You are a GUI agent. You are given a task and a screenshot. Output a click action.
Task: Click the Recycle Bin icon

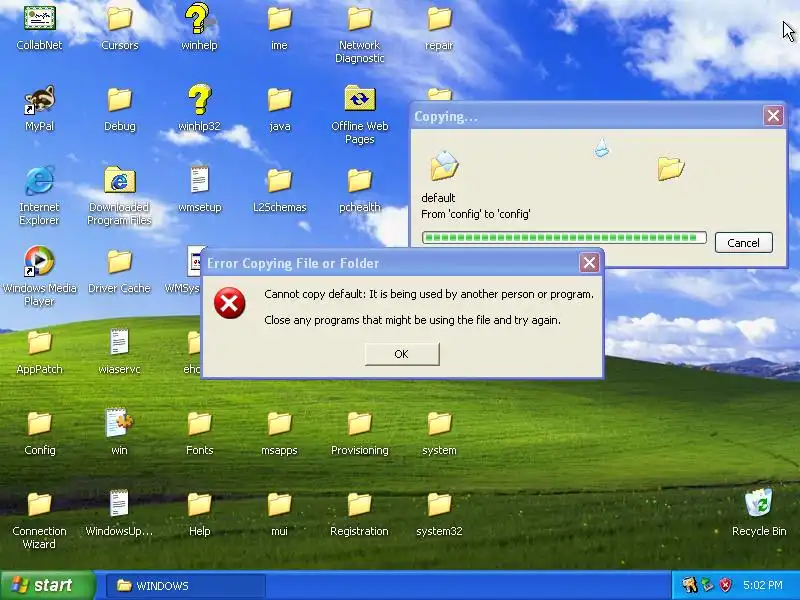[759, 503]
